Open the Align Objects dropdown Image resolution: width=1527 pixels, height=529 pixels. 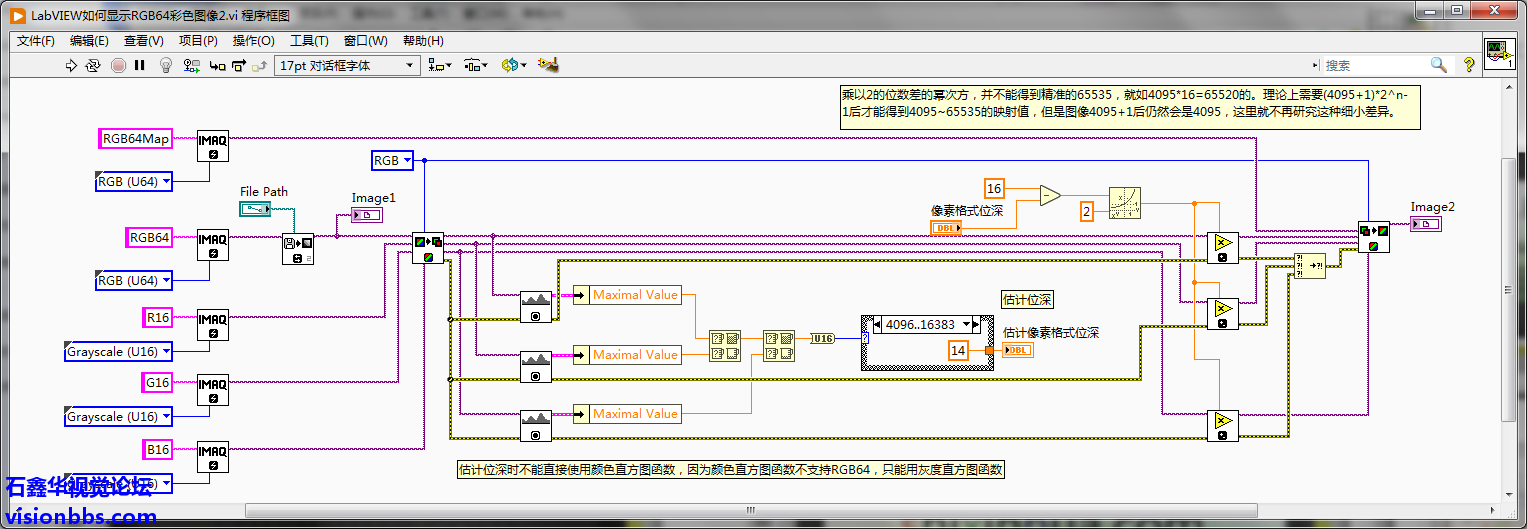[439, 66]
